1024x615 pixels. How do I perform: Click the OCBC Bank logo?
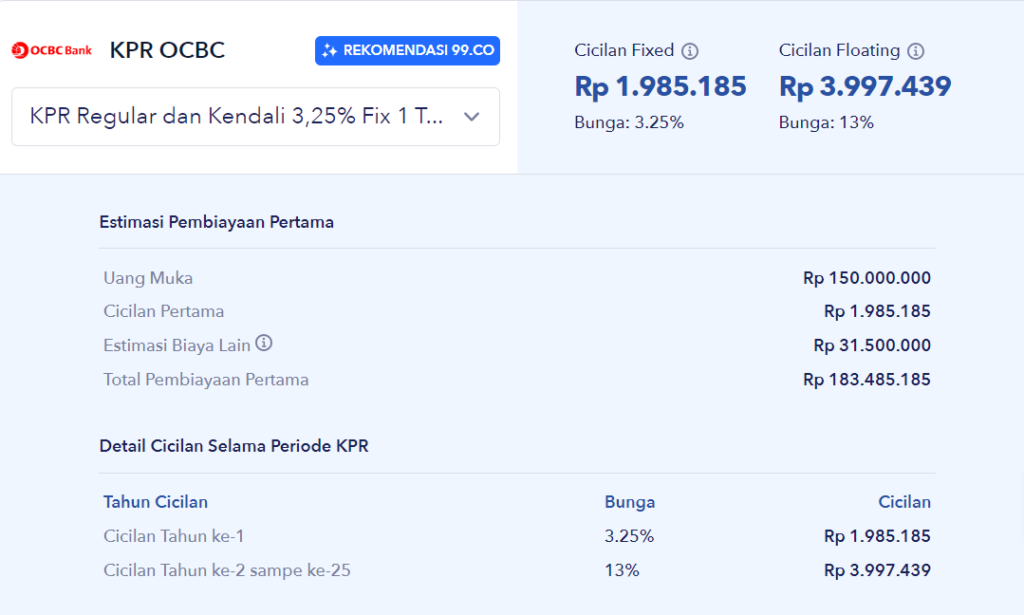pos(51,47)
